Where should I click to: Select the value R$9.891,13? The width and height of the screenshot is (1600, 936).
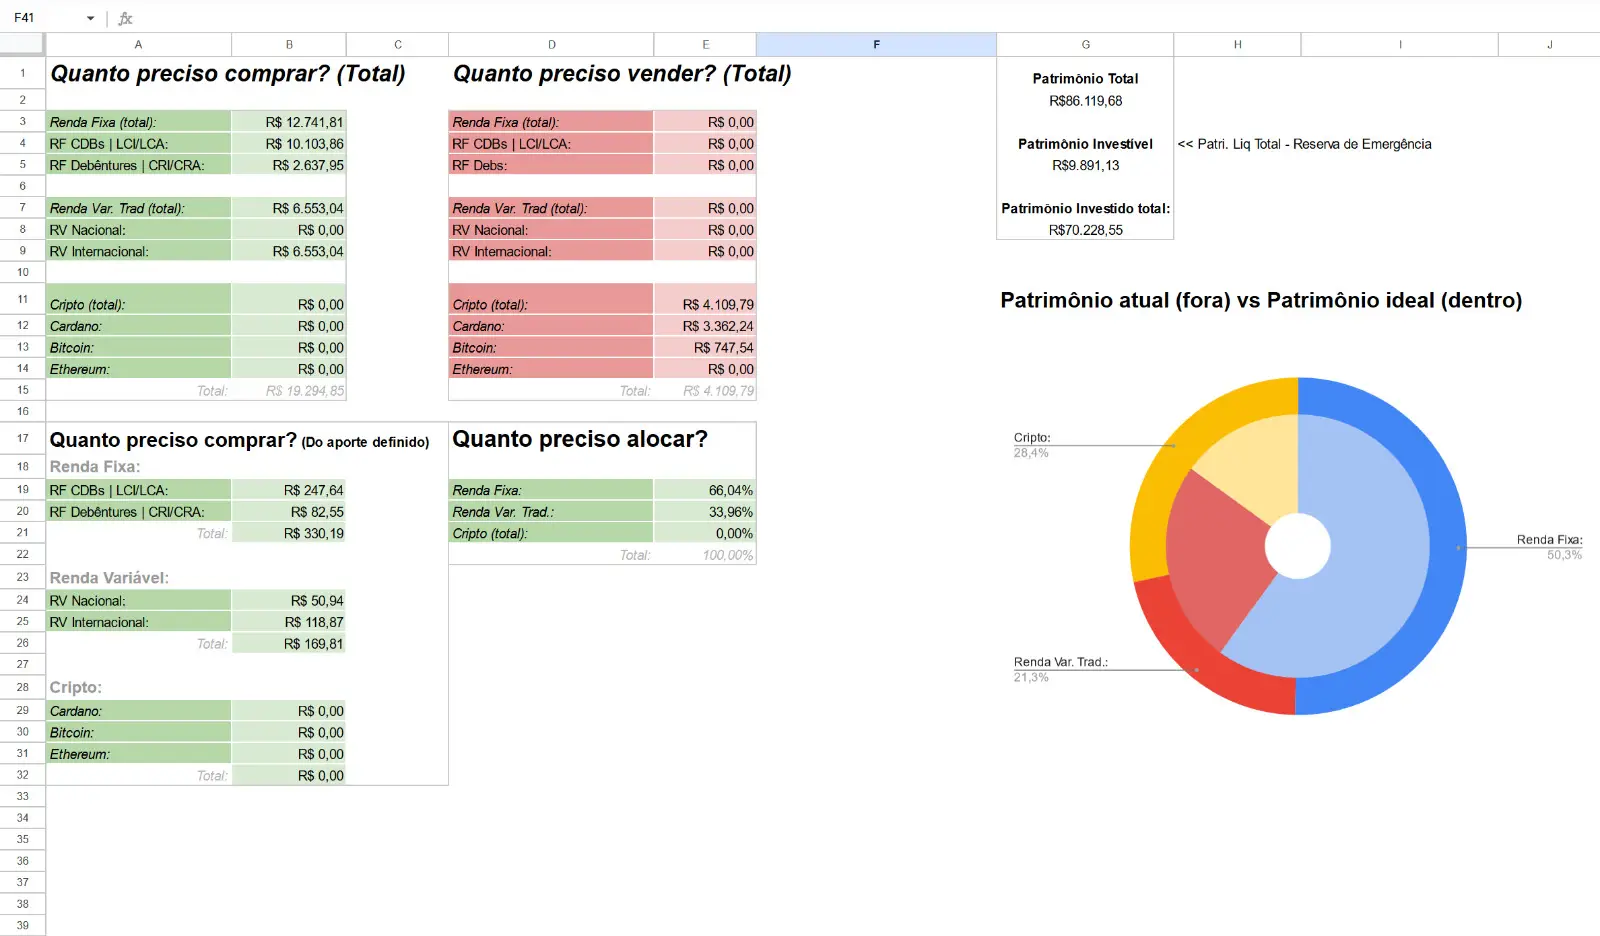coord(1085,166)
